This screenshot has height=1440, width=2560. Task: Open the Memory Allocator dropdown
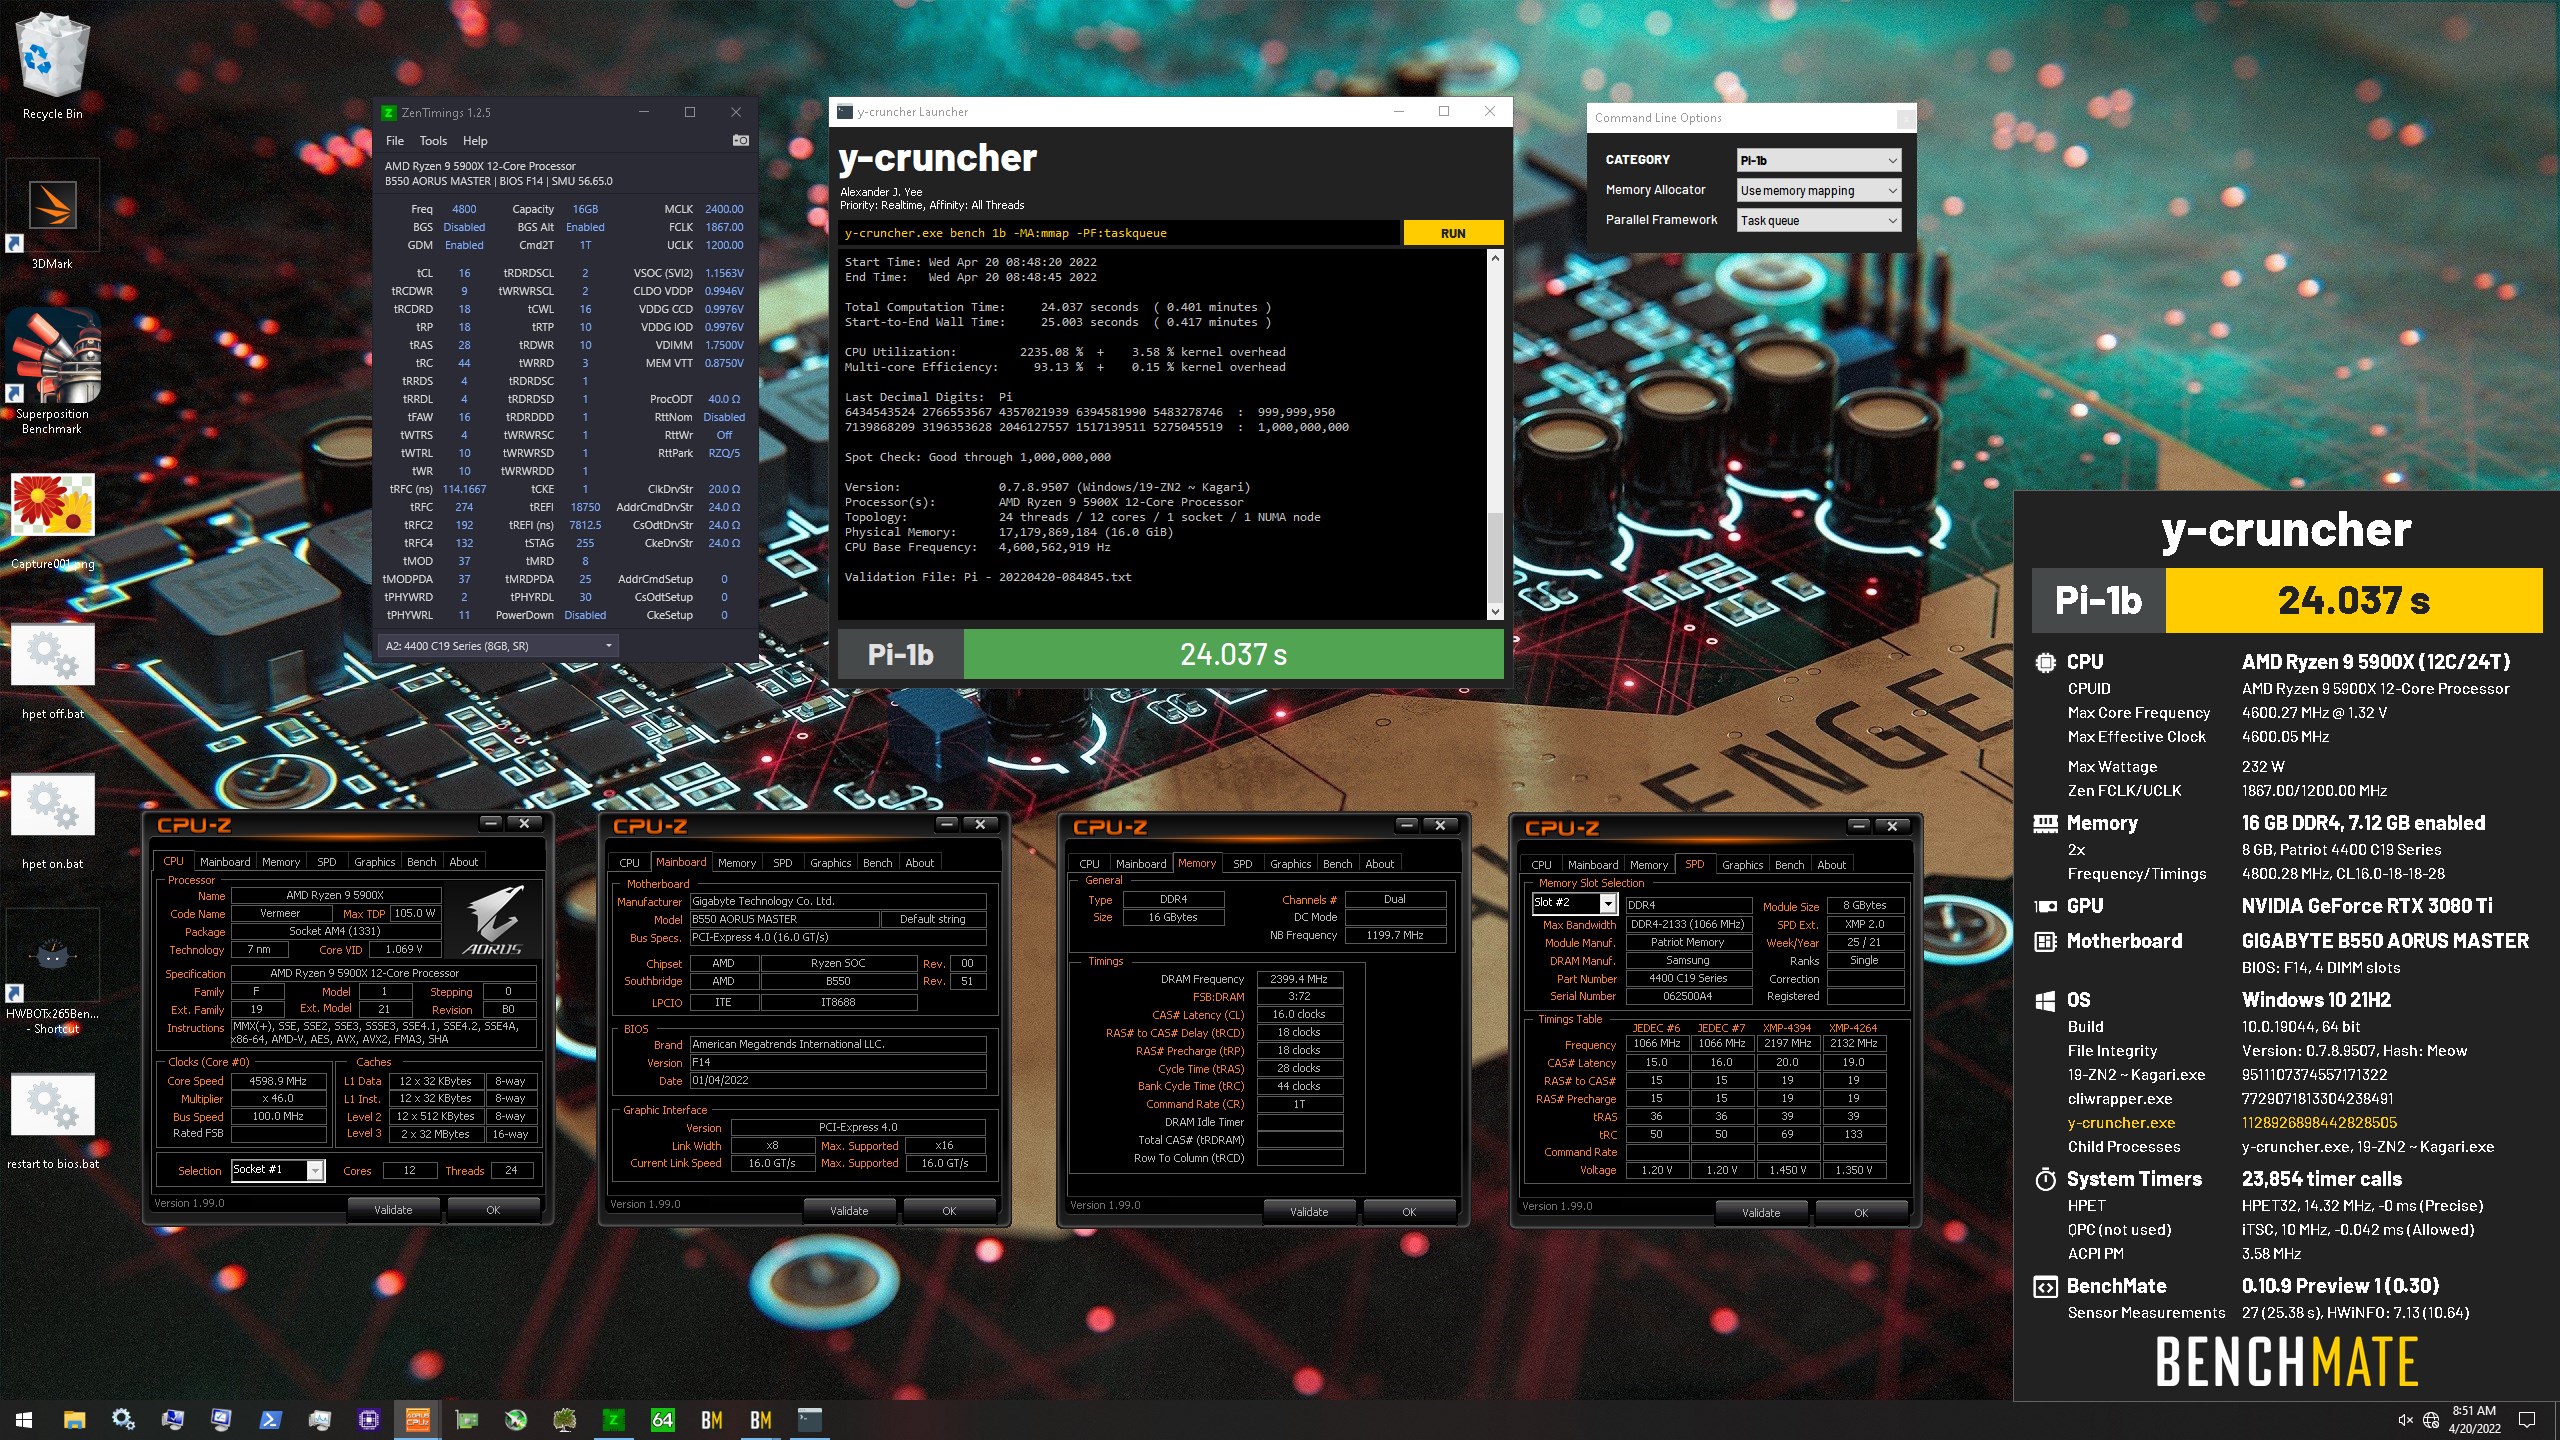1818,190
